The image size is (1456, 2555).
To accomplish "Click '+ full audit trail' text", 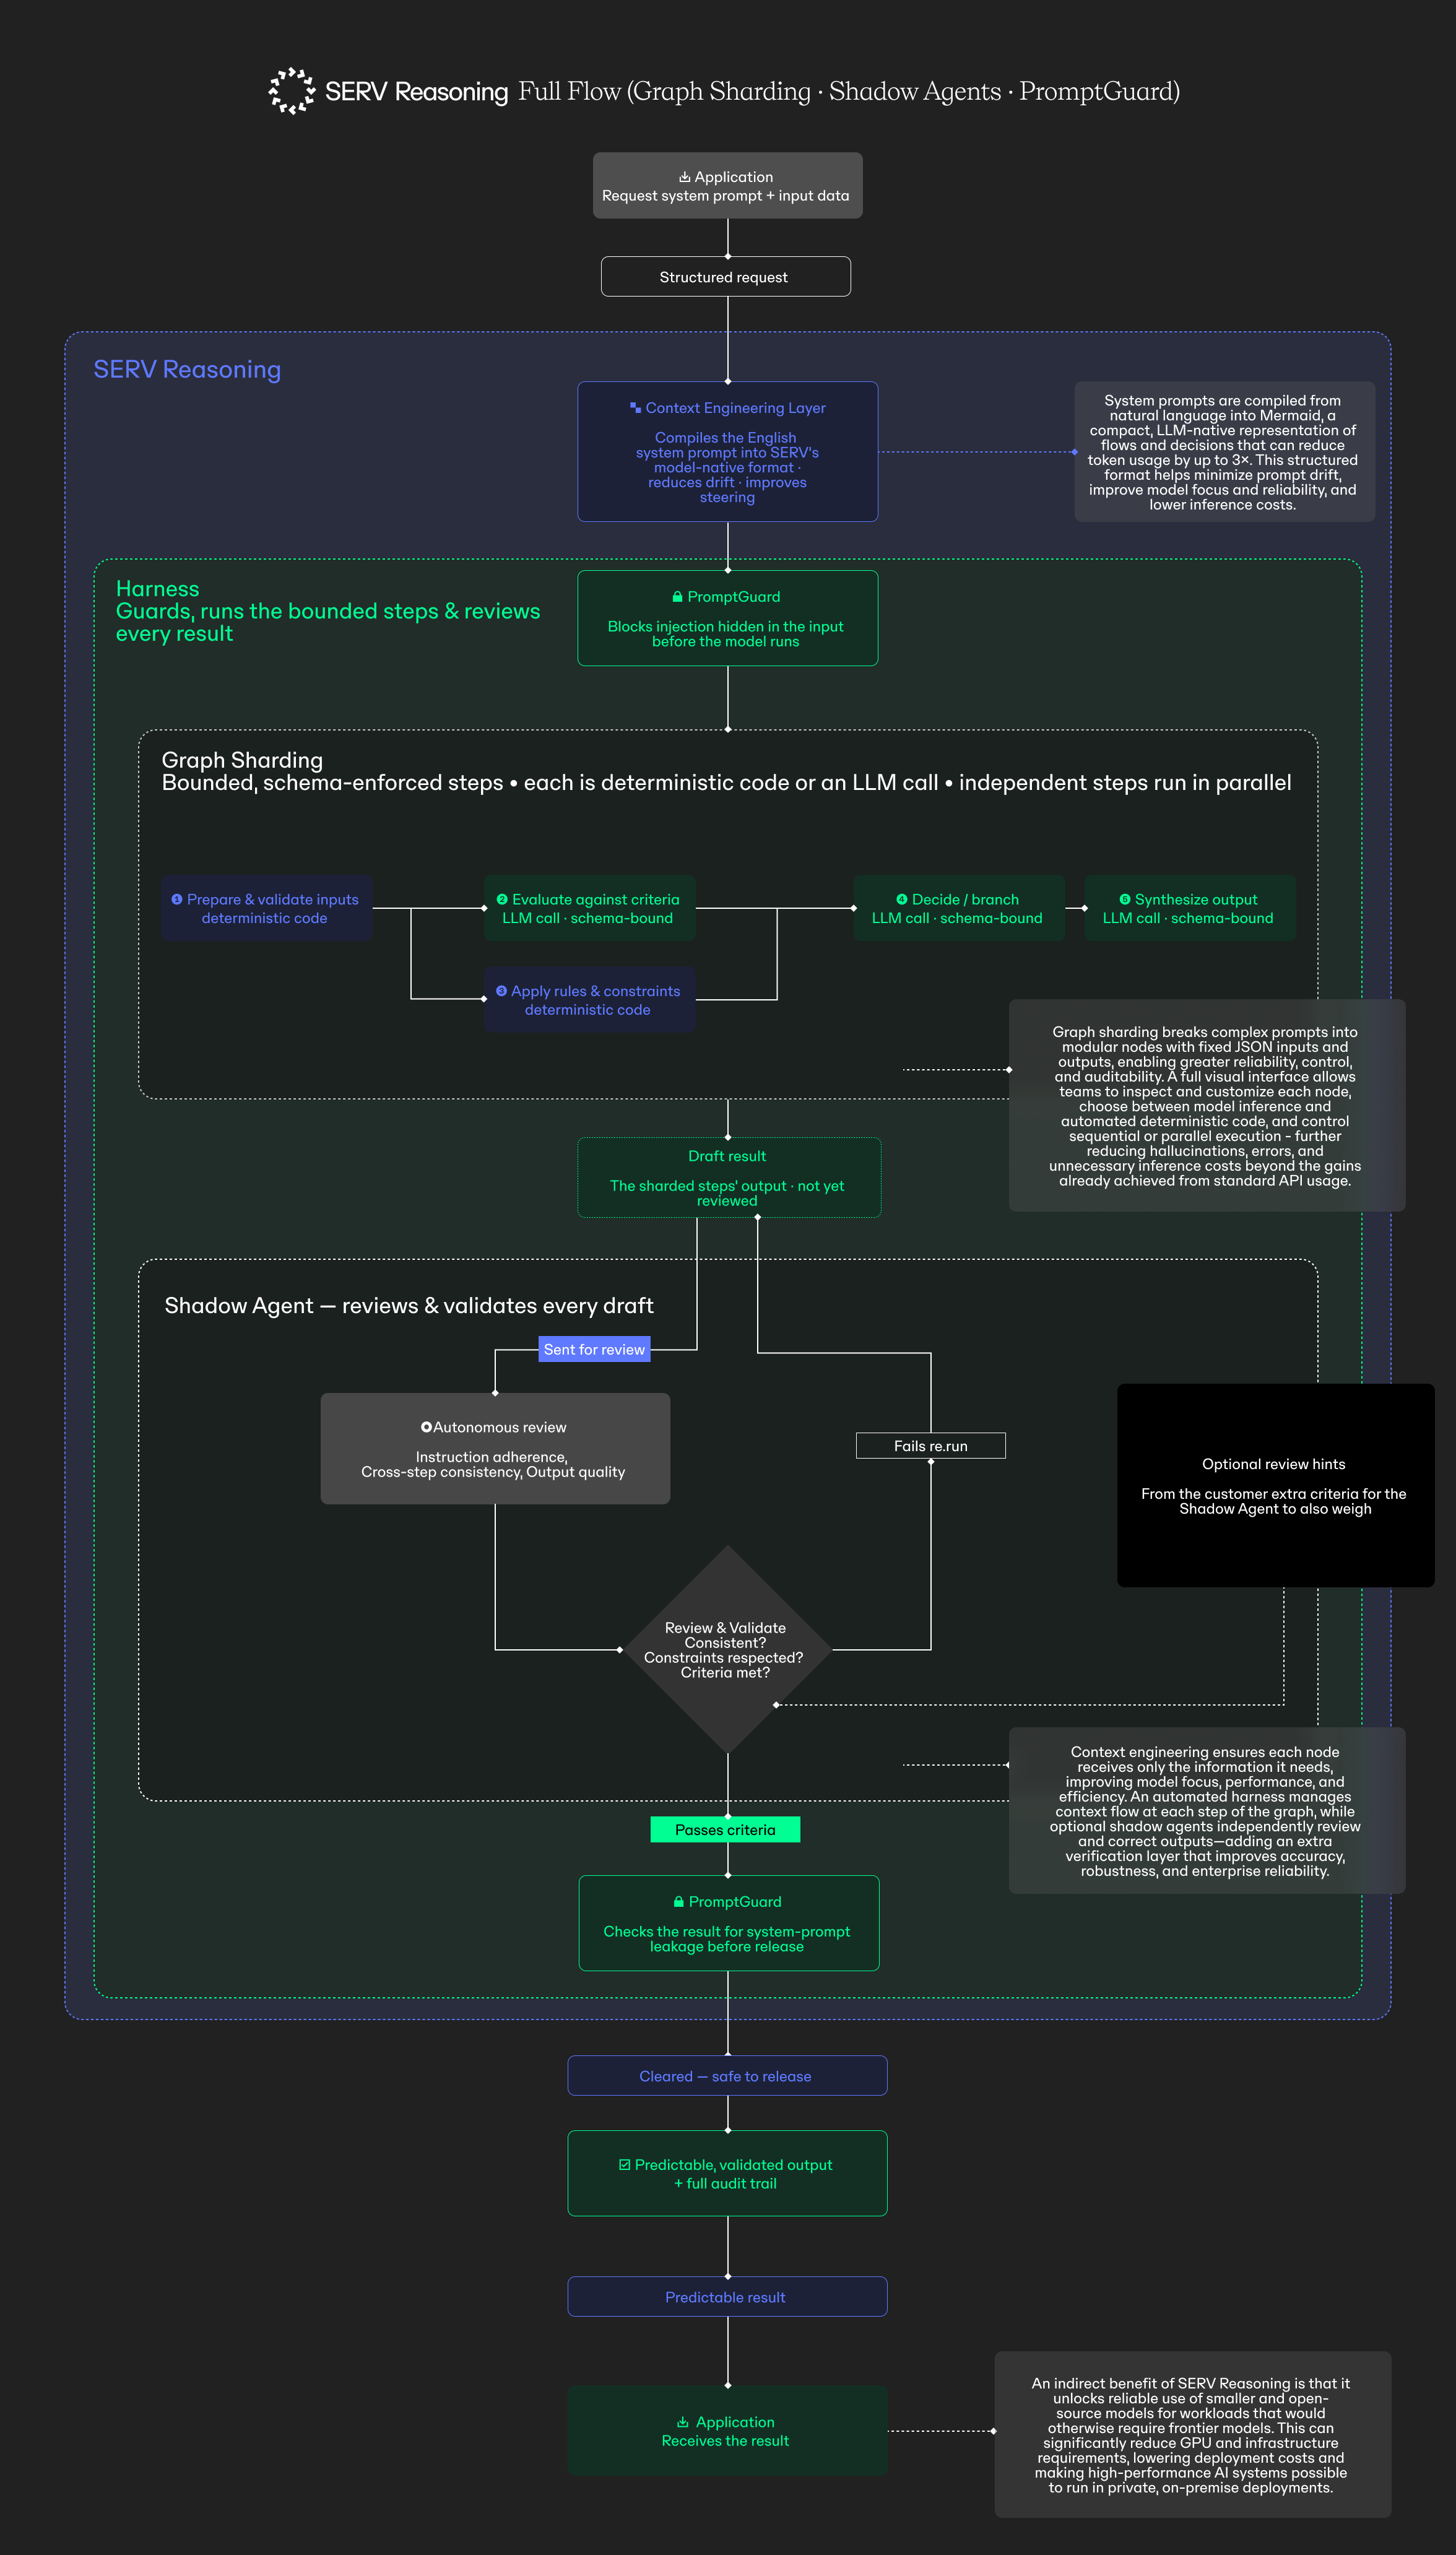I will pos(725,2184).
